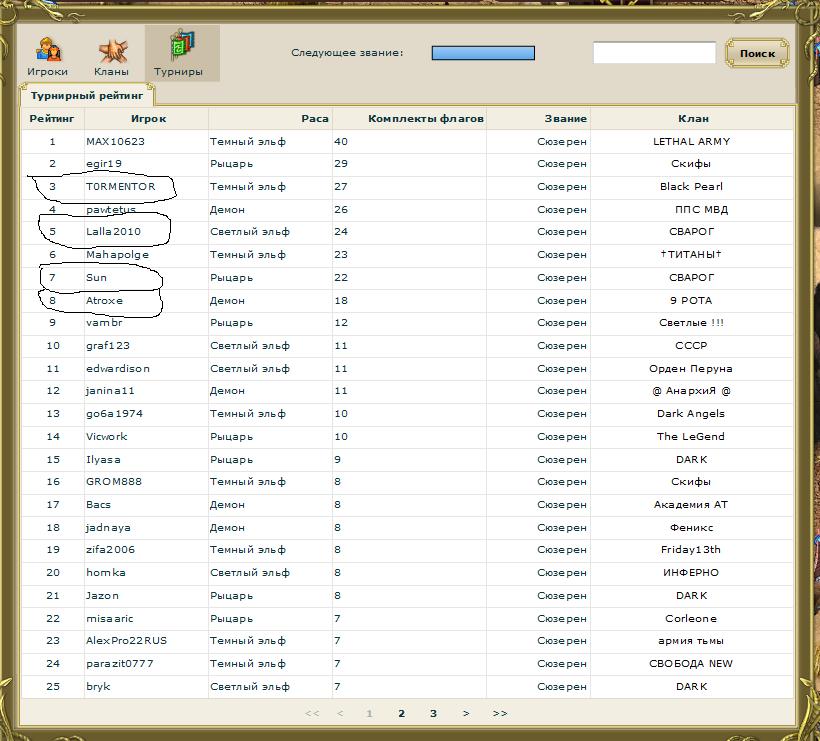Jump to next page with > arrow
The width and height of the screenshot is (820, 741).
coord(466,713)
